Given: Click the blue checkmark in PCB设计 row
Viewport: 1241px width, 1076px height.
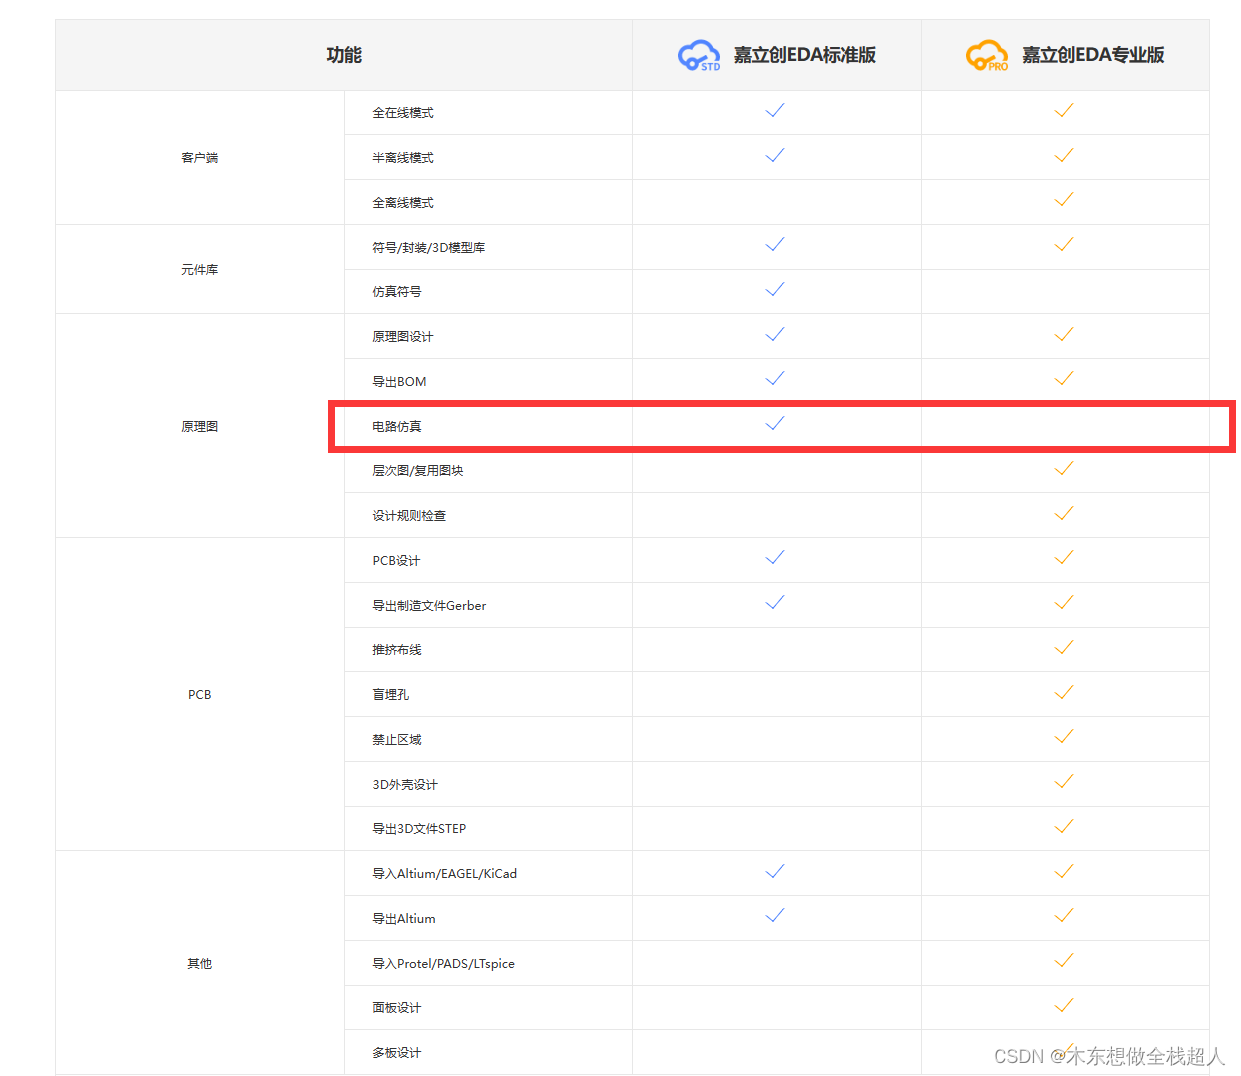Looking at the screenshot, I should (775, 557).
